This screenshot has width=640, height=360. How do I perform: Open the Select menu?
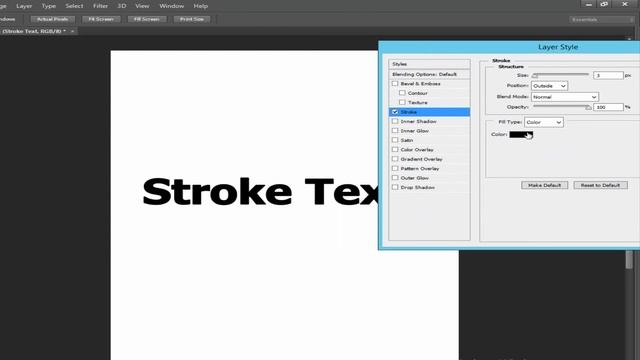point(74,6)
